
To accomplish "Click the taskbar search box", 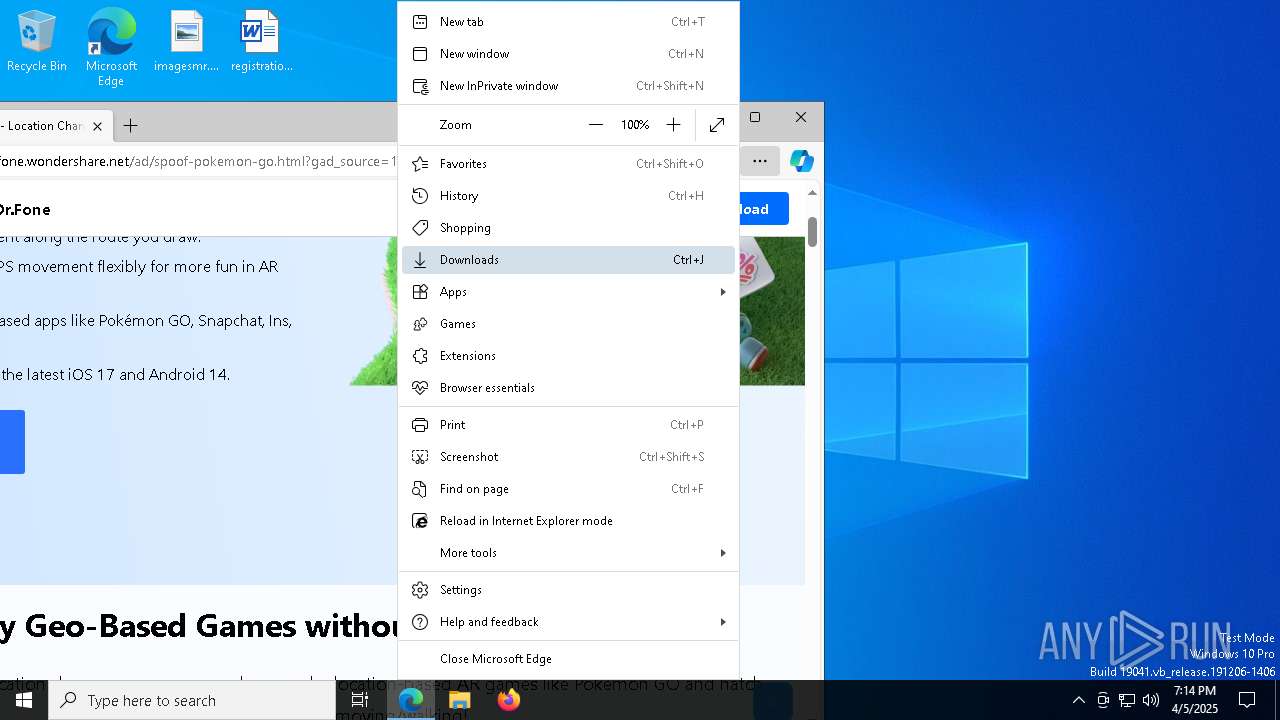I will point(192,700).
